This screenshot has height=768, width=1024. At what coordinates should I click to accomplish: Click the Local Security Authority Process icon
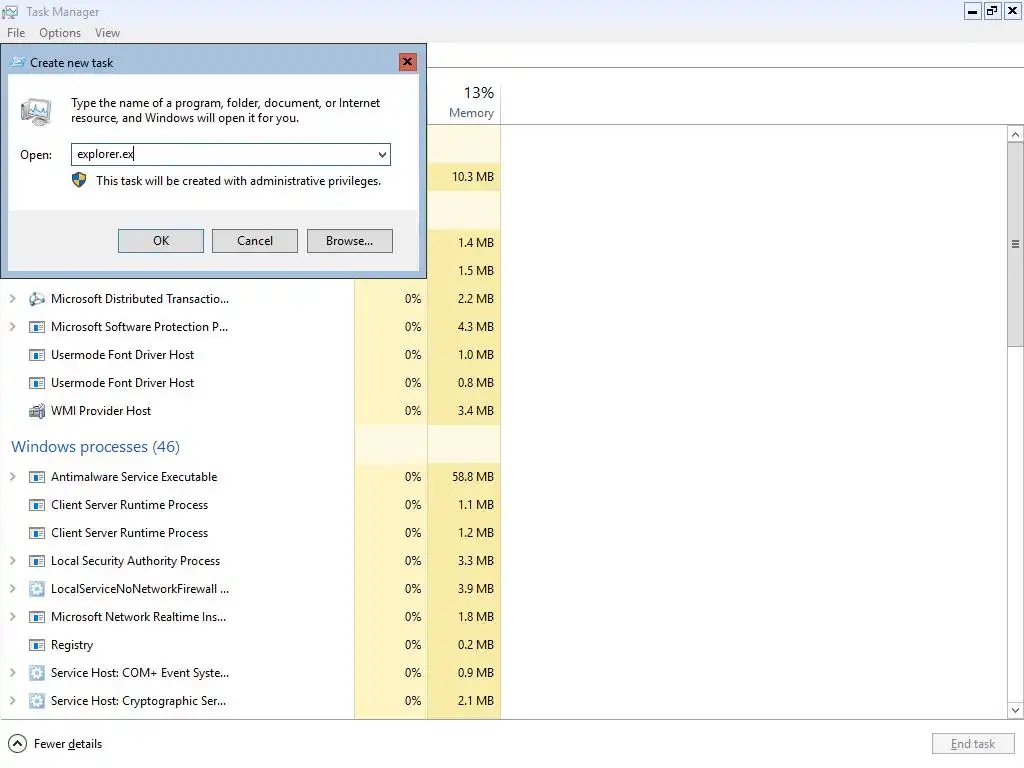[x=37, y=561]
